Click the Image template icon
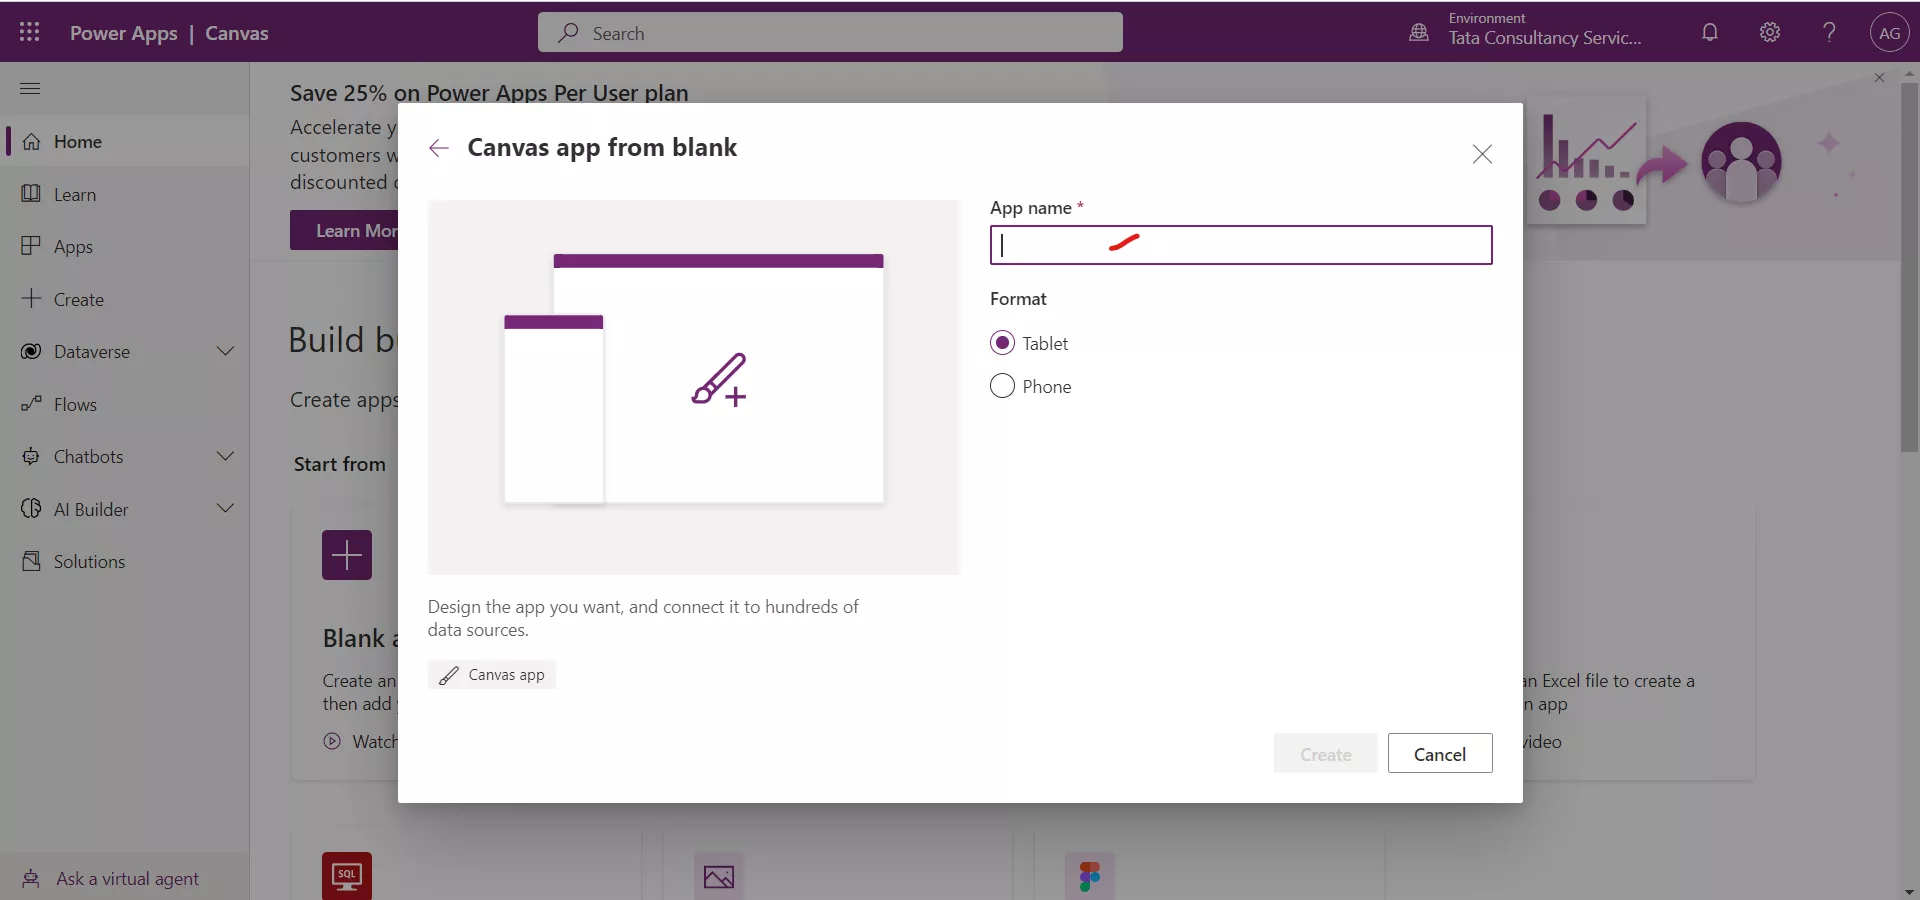Image resolution: width=1920 pixels, height=900 pixels. coord(719,877)
